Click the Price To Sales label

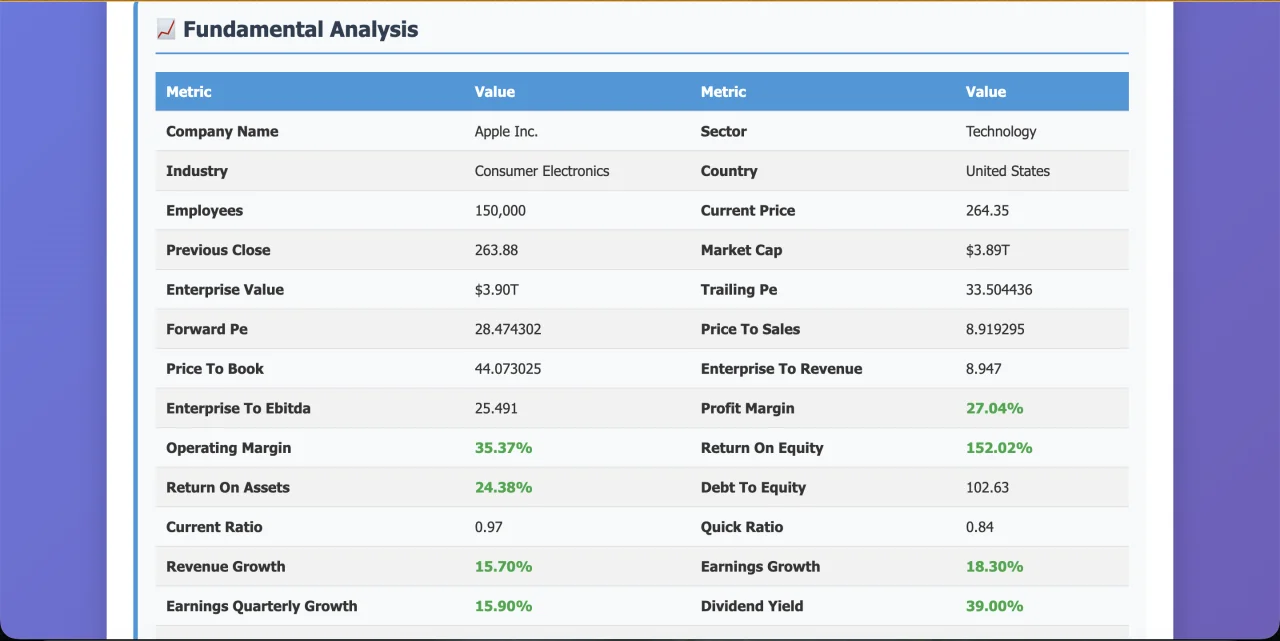coord(751,329)
